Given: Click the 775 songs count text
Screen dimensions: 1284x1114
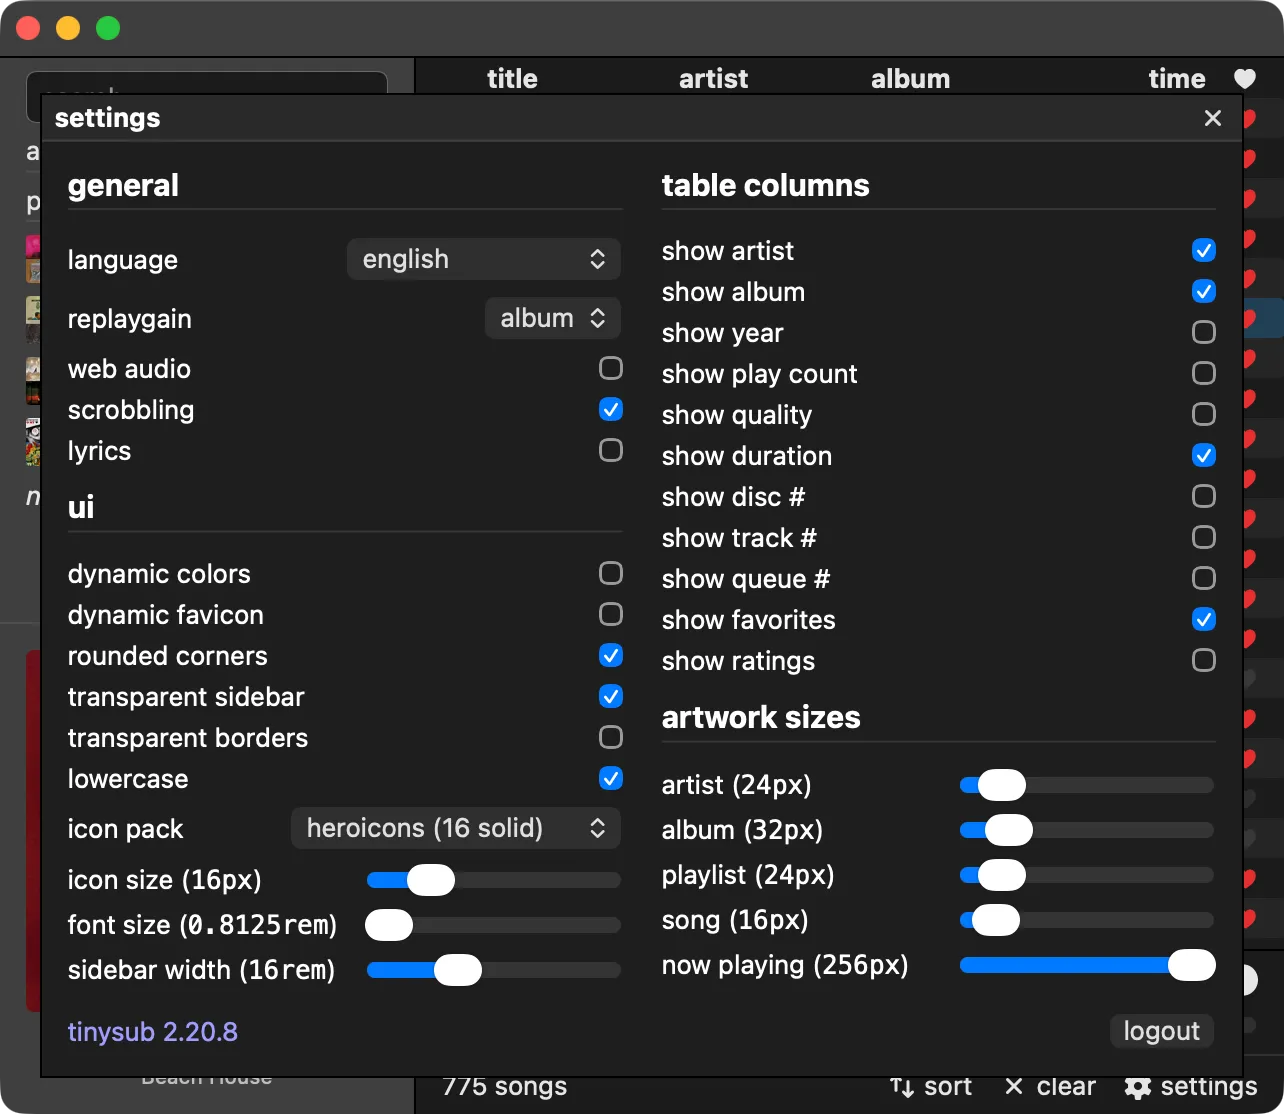Looking at the screenshot, I should pos(505,1087).
